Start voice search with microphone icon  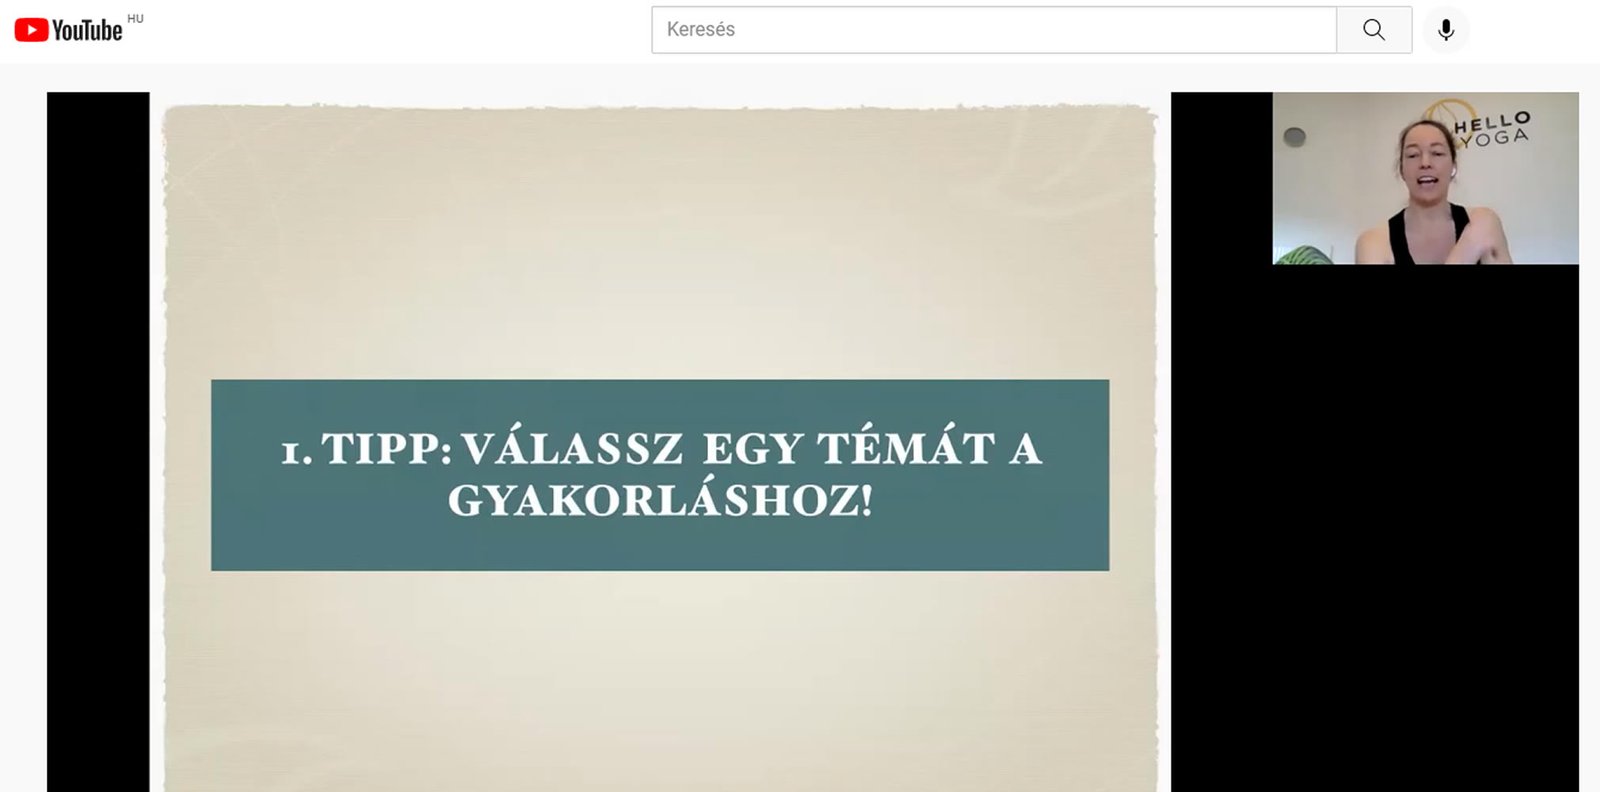point(1445,30)
